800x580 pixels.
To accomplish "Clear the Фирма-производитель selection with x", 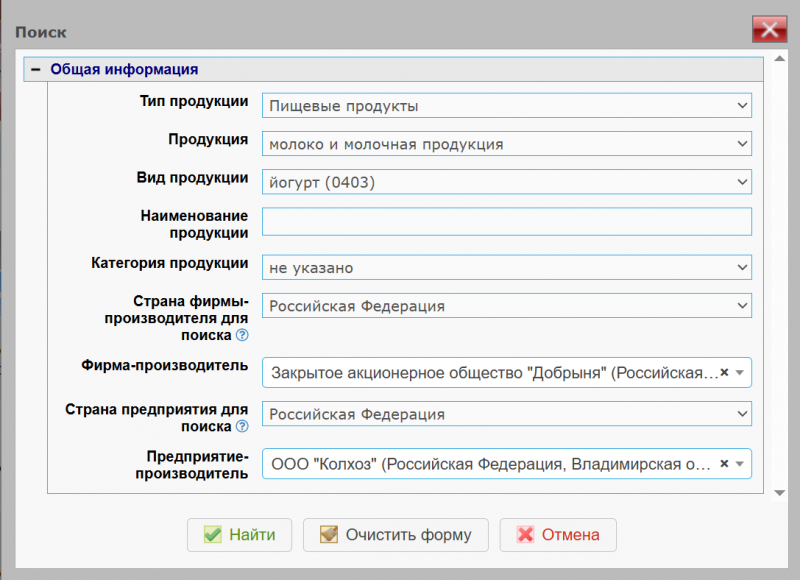I will click(x=724, y=372).
